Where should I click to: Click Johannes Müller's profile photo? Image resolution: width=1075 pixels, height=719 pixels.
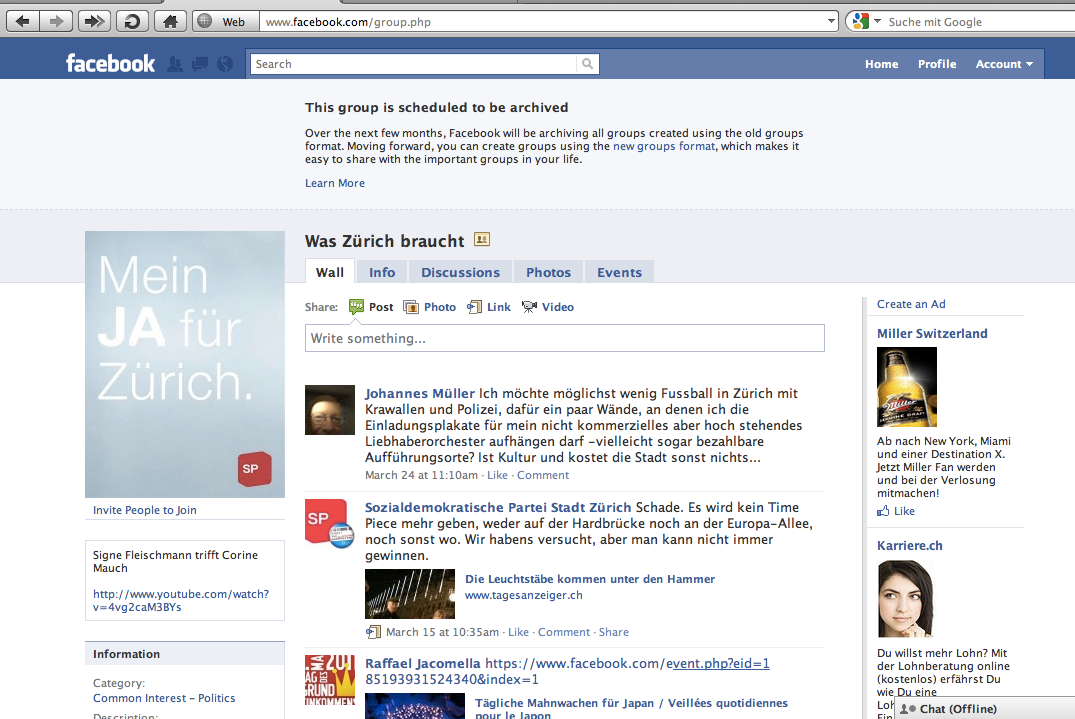[330, 410]
